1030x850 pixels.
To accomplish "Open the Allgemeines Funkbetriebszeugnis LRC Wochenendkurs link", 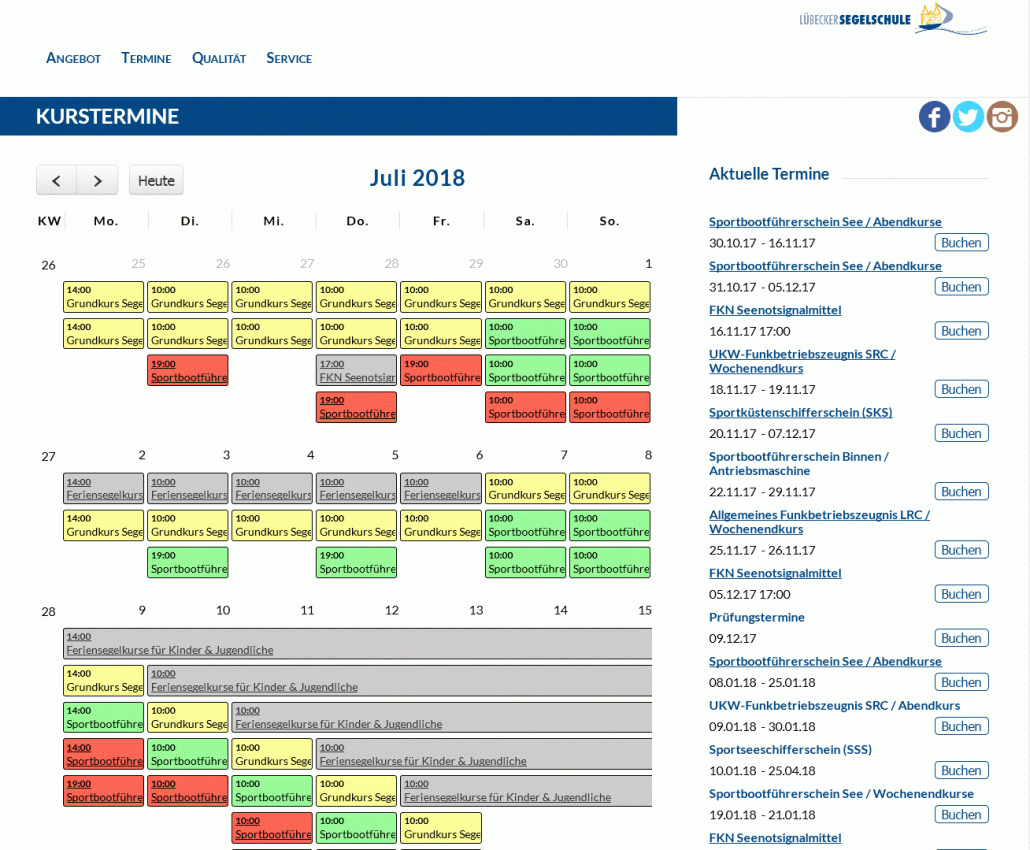I will point(819,521).
